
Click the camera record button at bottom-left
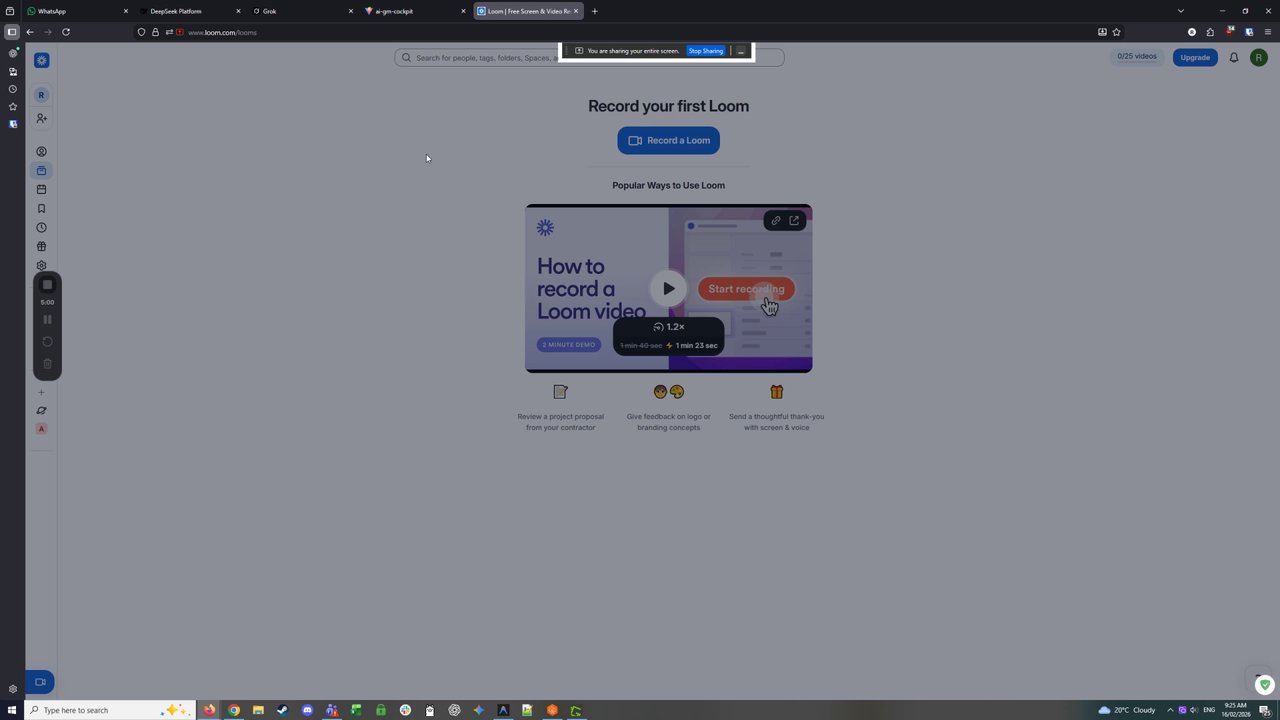[40, 682]
